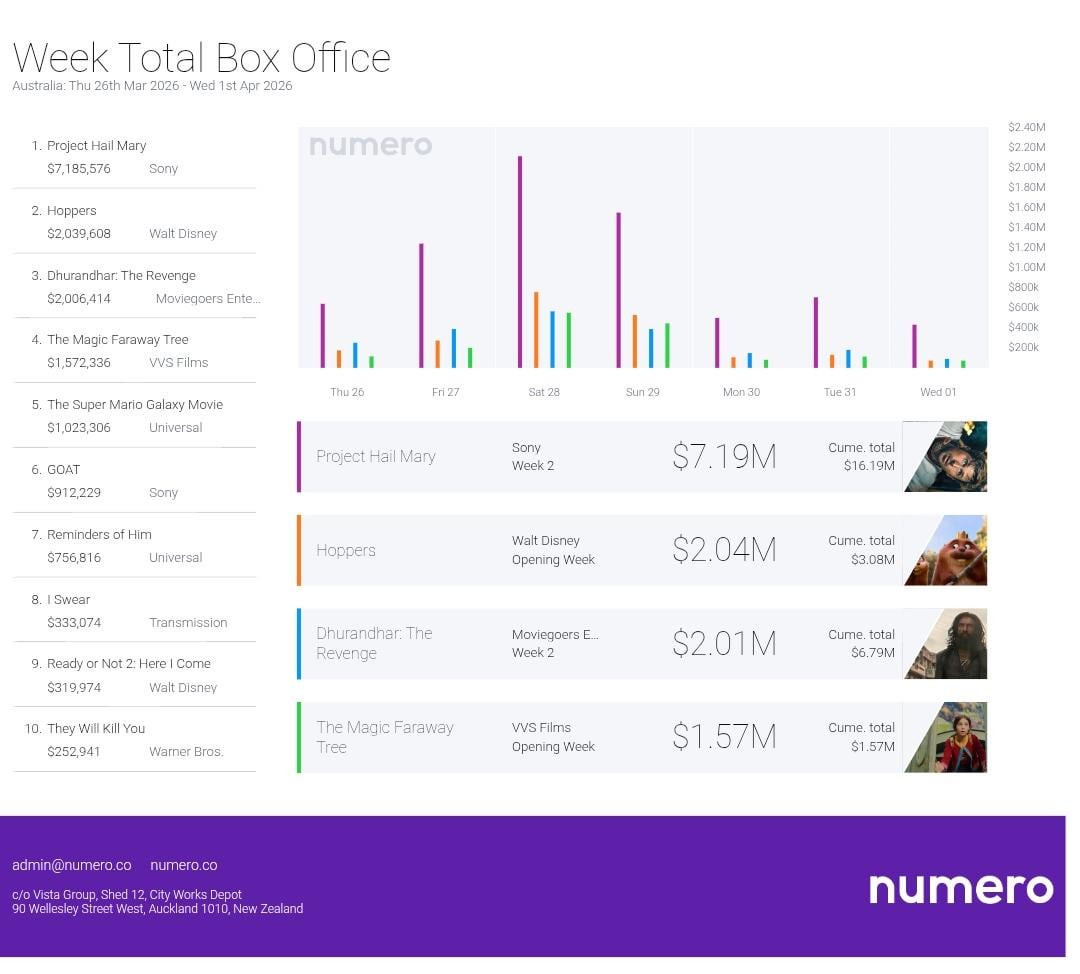Screen dimensions: 1080x974
Task: Click the numero logo in purple footer
Action: pyautogui.click(x=960, y=888)
